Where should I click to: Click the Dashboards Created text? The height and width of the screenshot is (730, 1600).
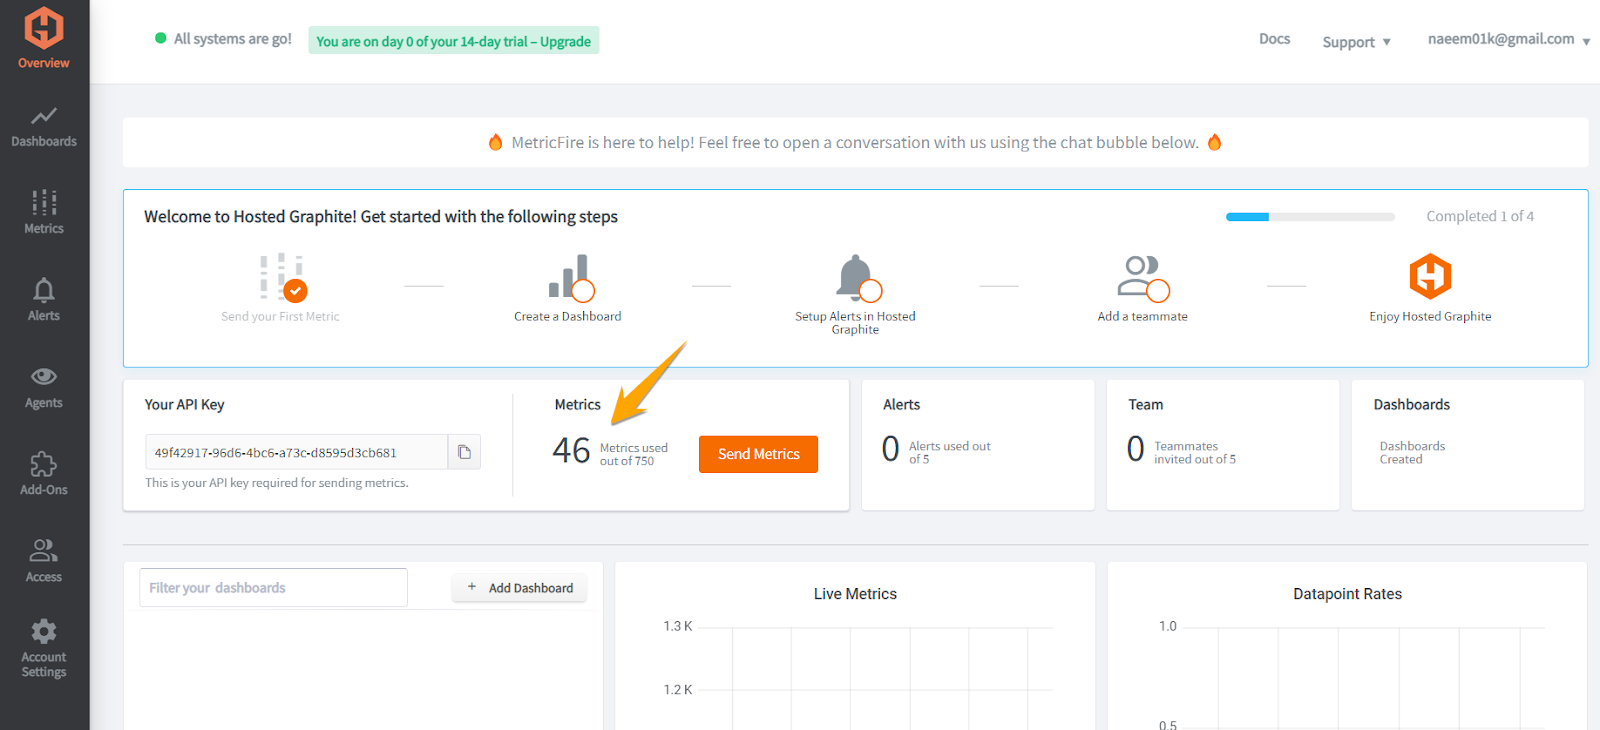pos(1412,453)
